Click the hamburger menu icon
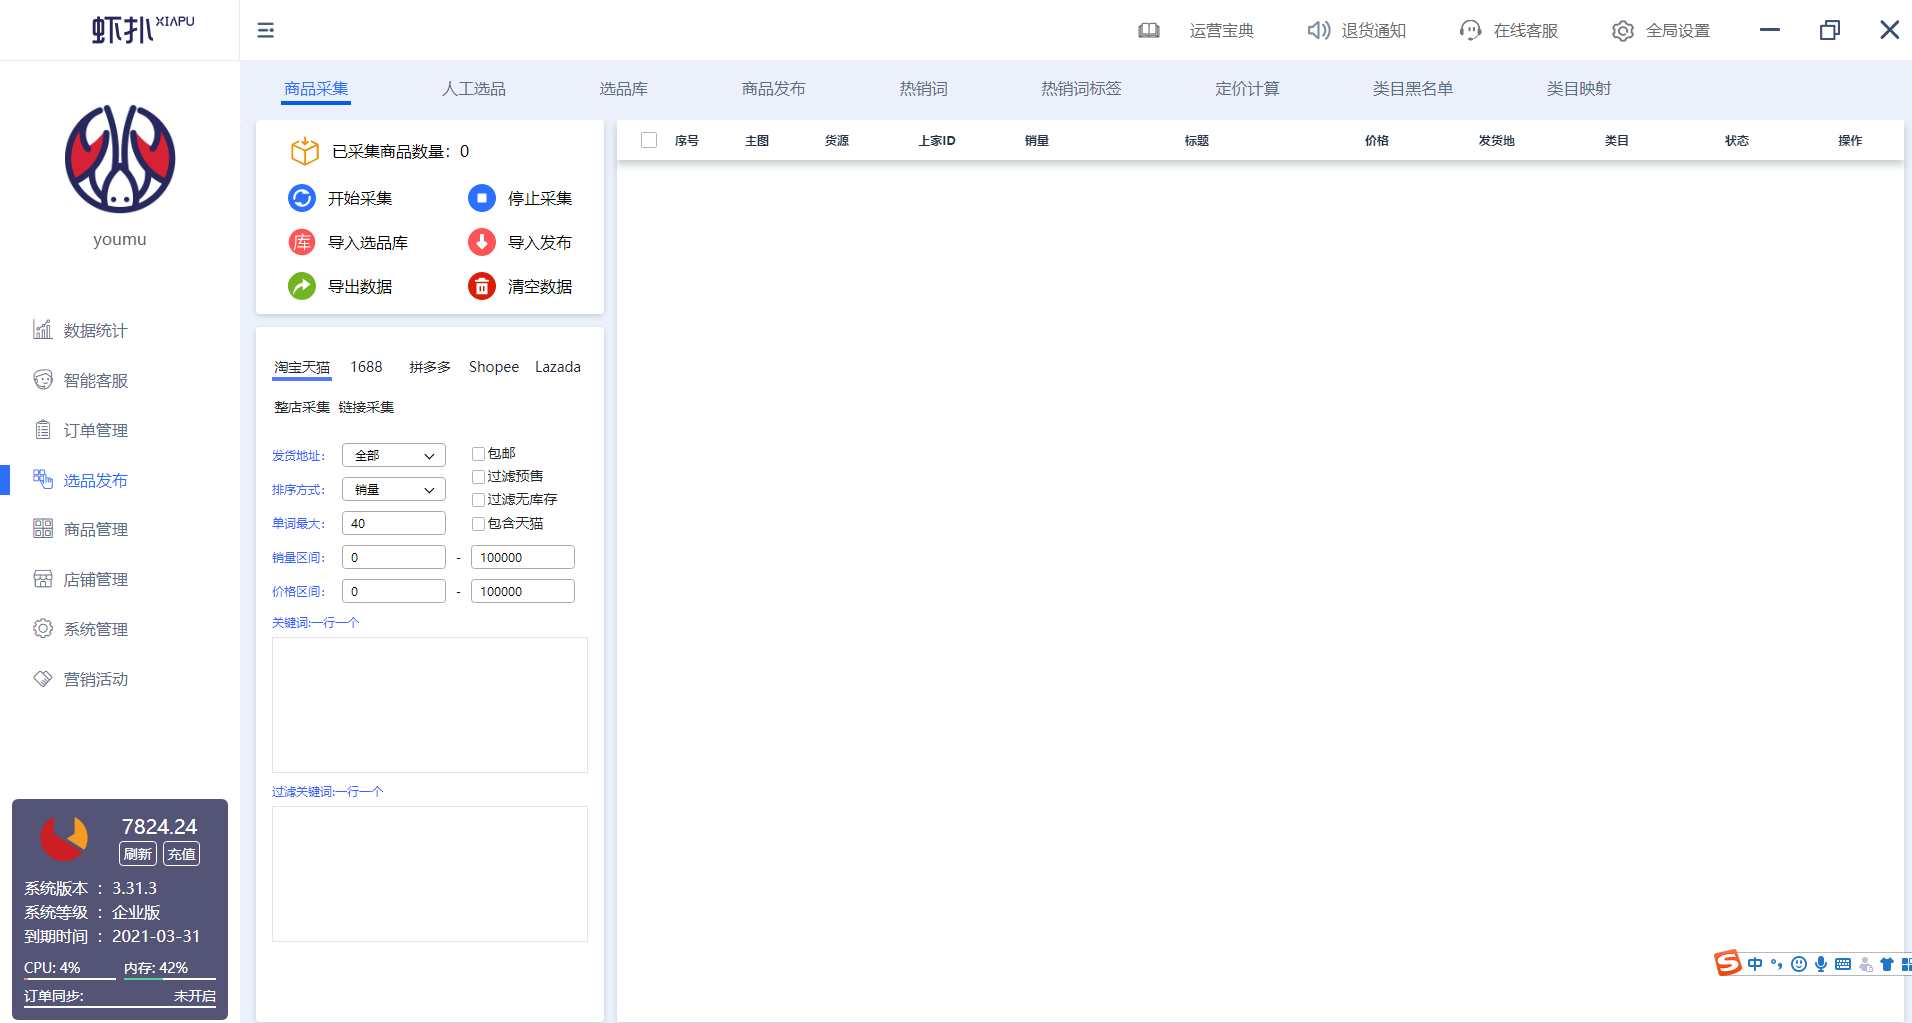 [265, 30]
